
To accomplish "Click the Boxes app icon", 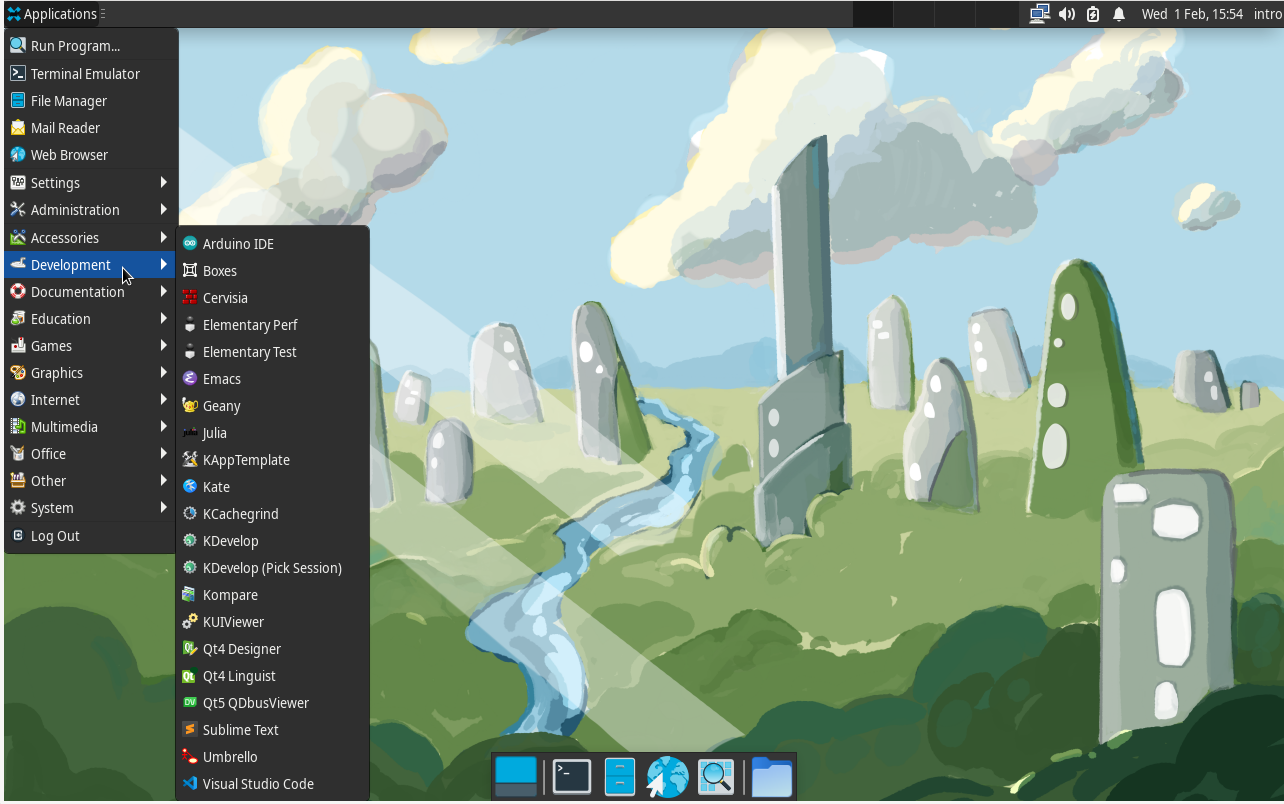I will click(189, 271).
